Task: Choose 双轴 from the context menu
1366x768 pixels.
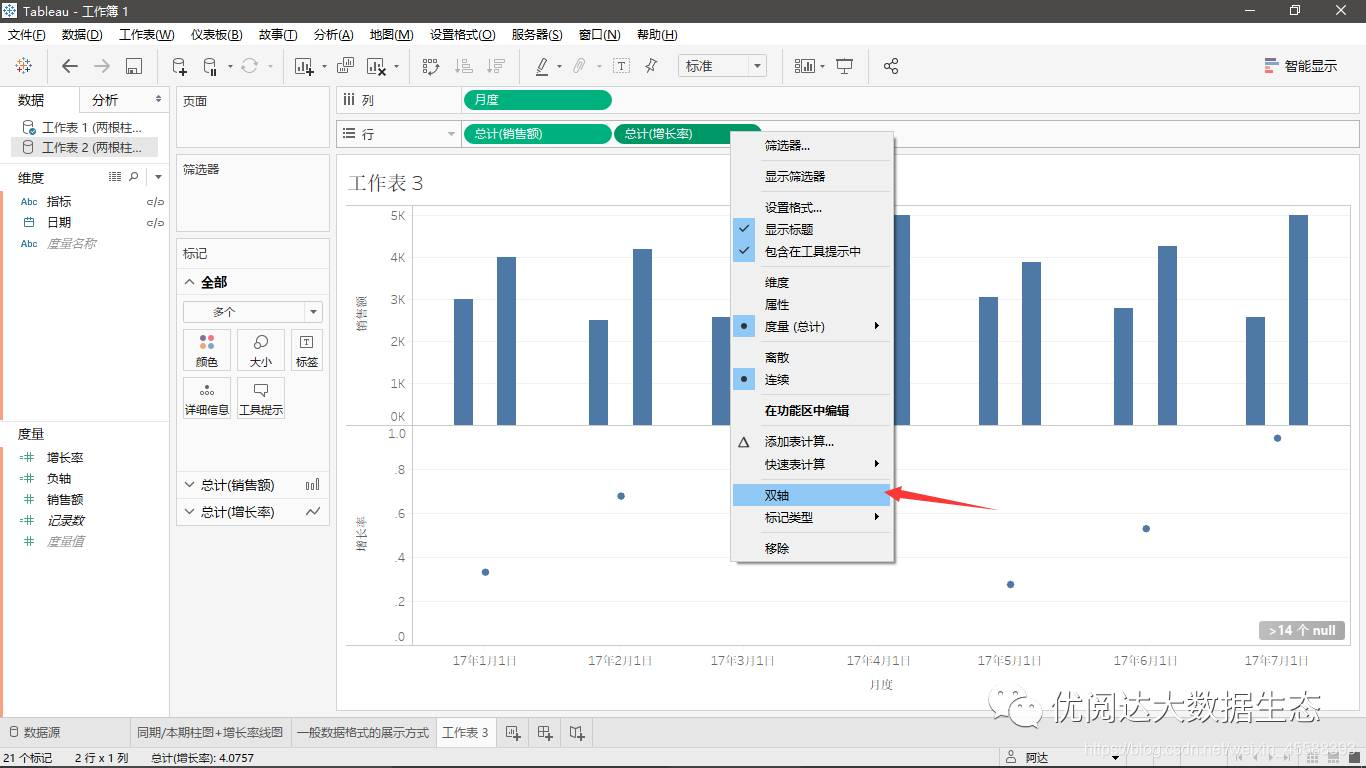Action: coord(811,495)
